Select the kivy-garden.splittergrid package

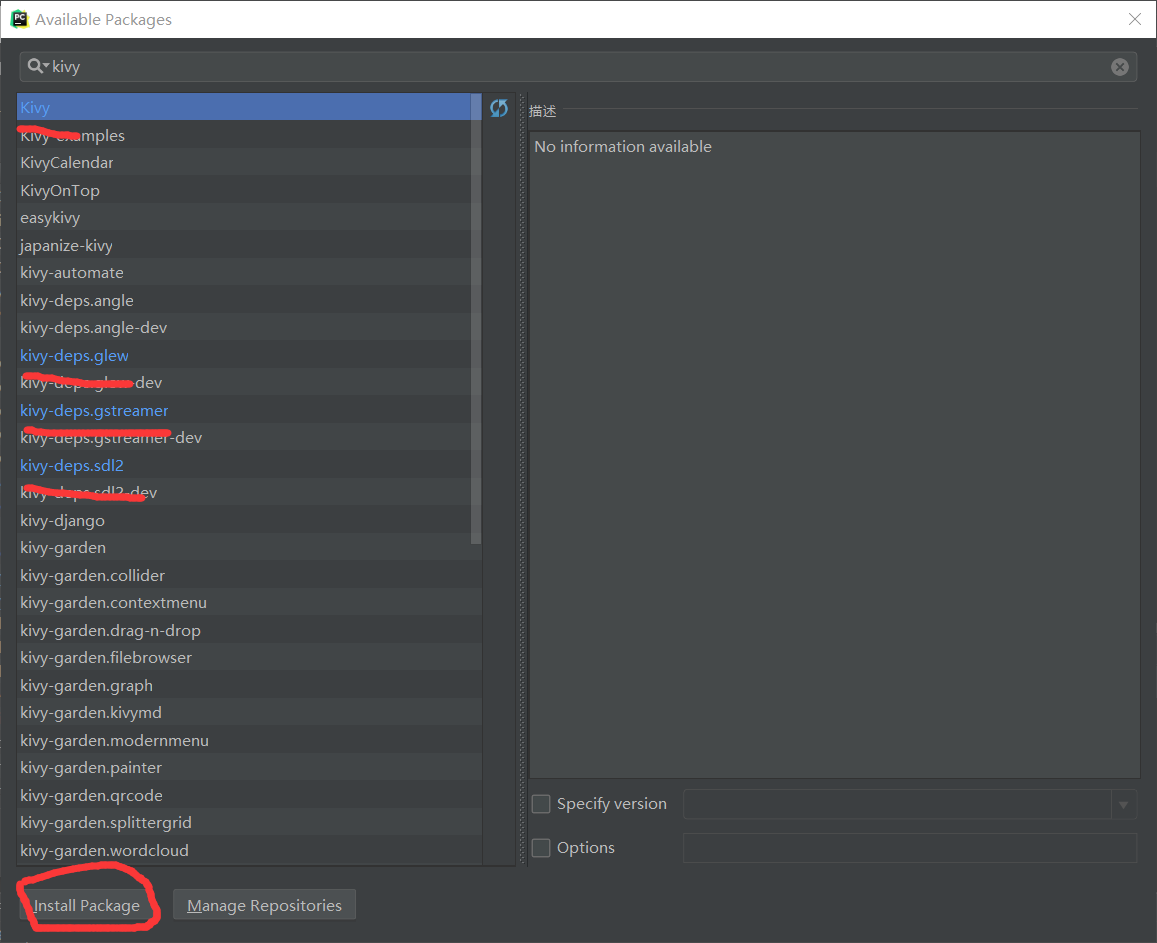[x=249, y=823]
